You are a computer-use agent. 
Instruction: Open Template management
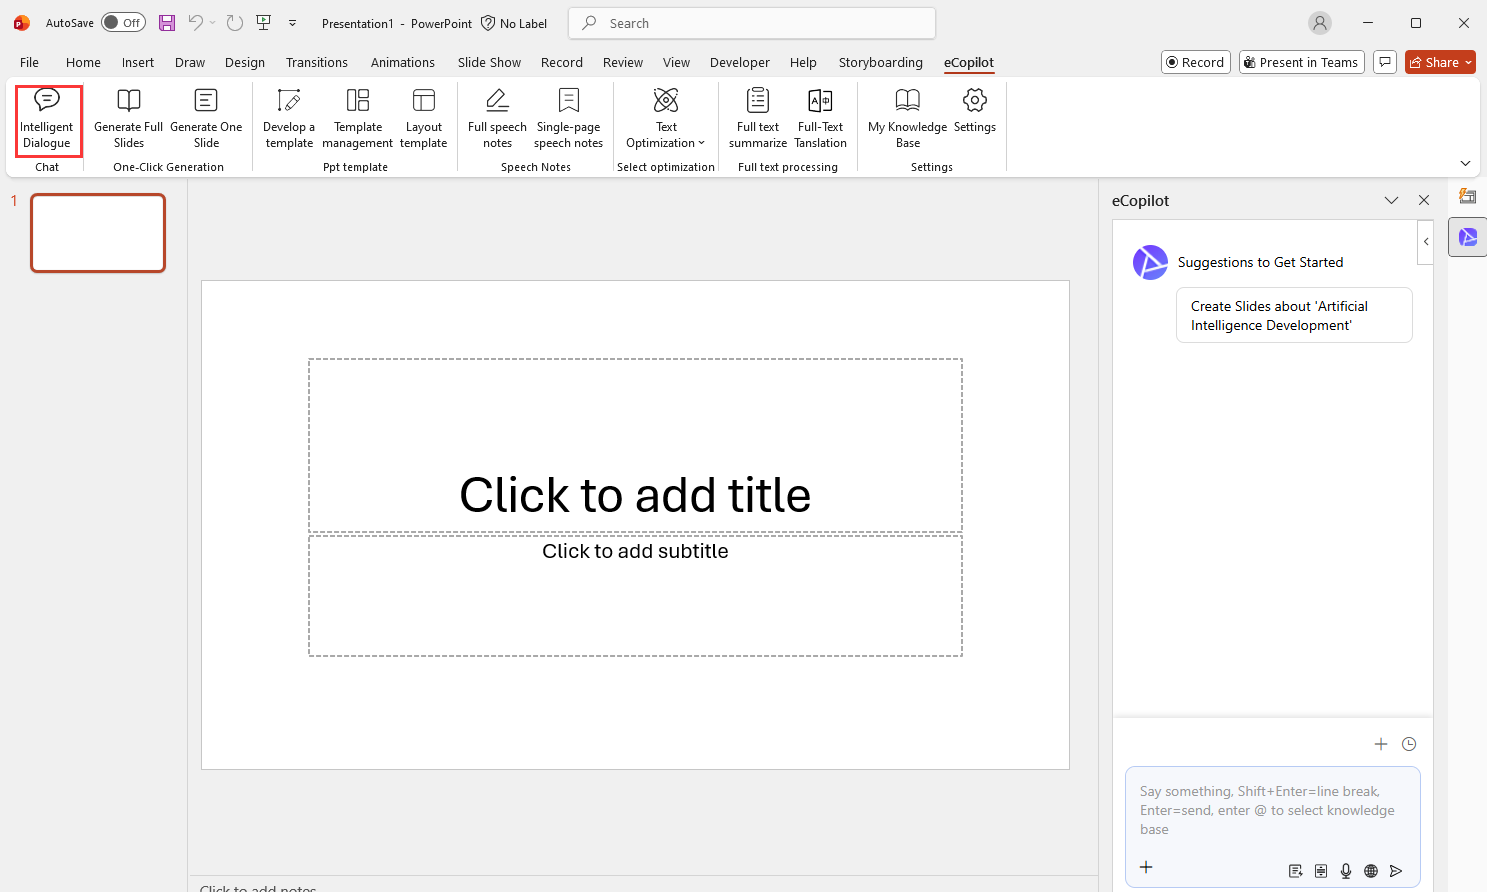pyautogui.click(x=358, y=119)
